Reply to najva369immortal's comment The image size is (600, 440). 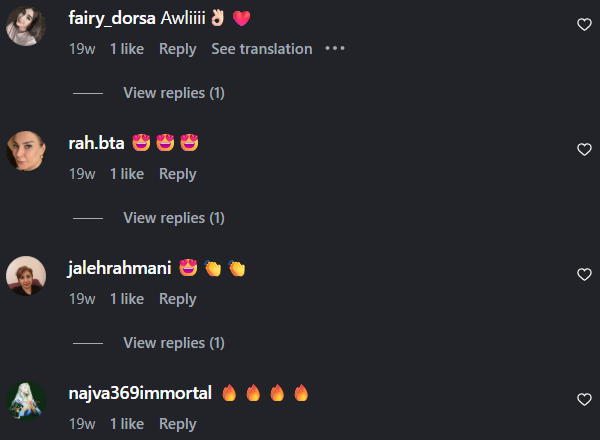178,424
